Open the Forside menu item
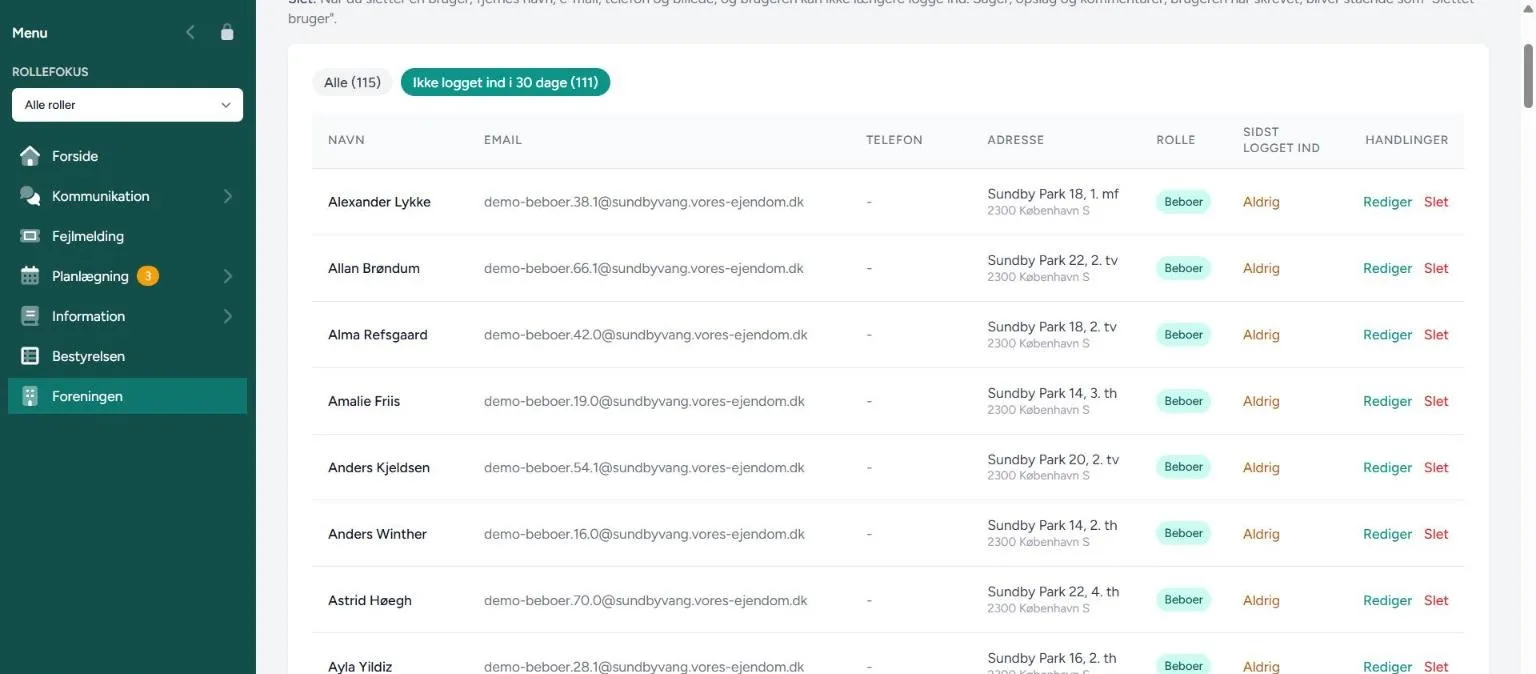The image size is (1536, 674). [127, 156]
